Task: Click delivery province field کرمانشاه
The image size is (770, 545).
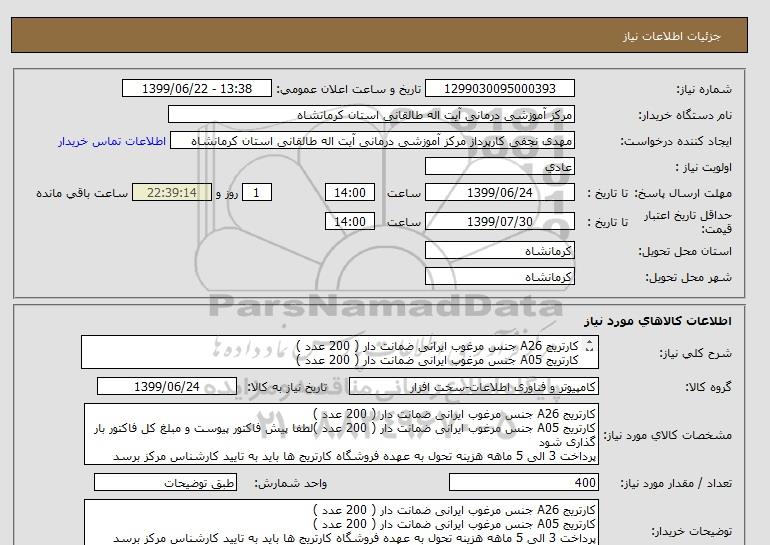Action: [499, 250]
